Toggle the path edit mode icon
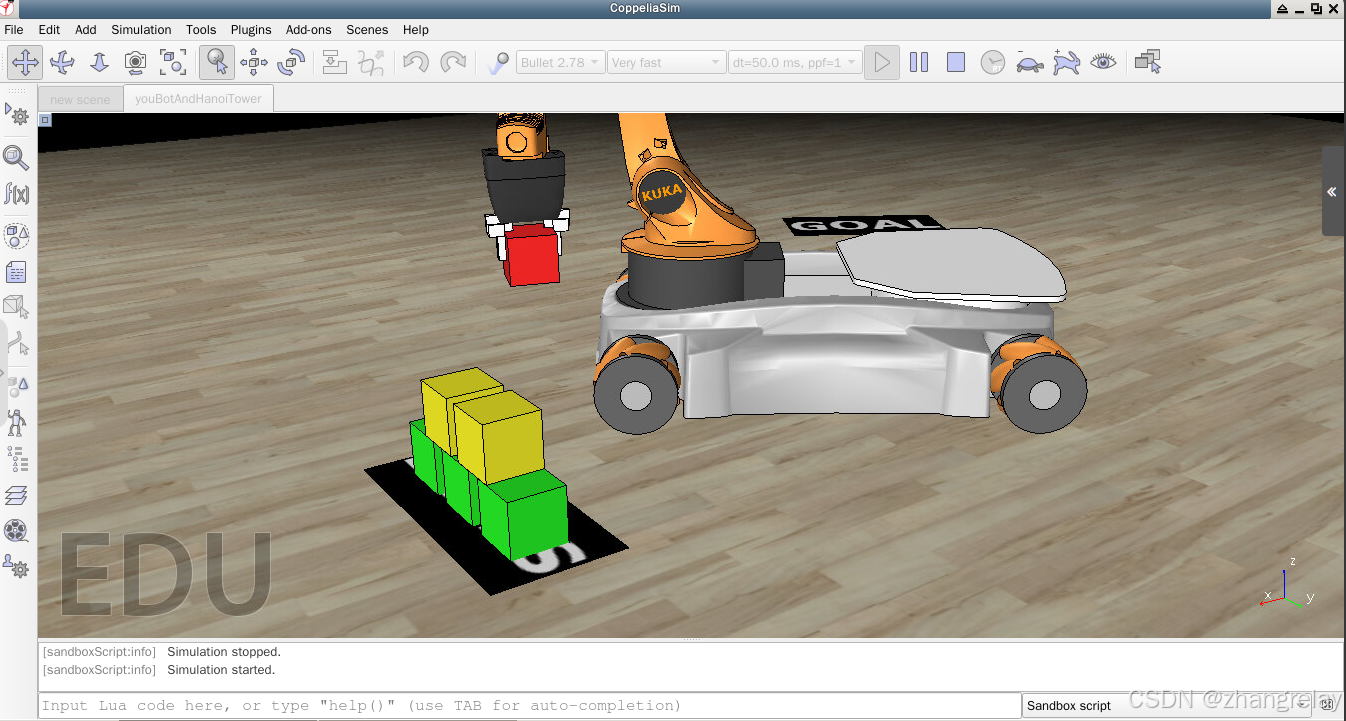 point(17,343)
